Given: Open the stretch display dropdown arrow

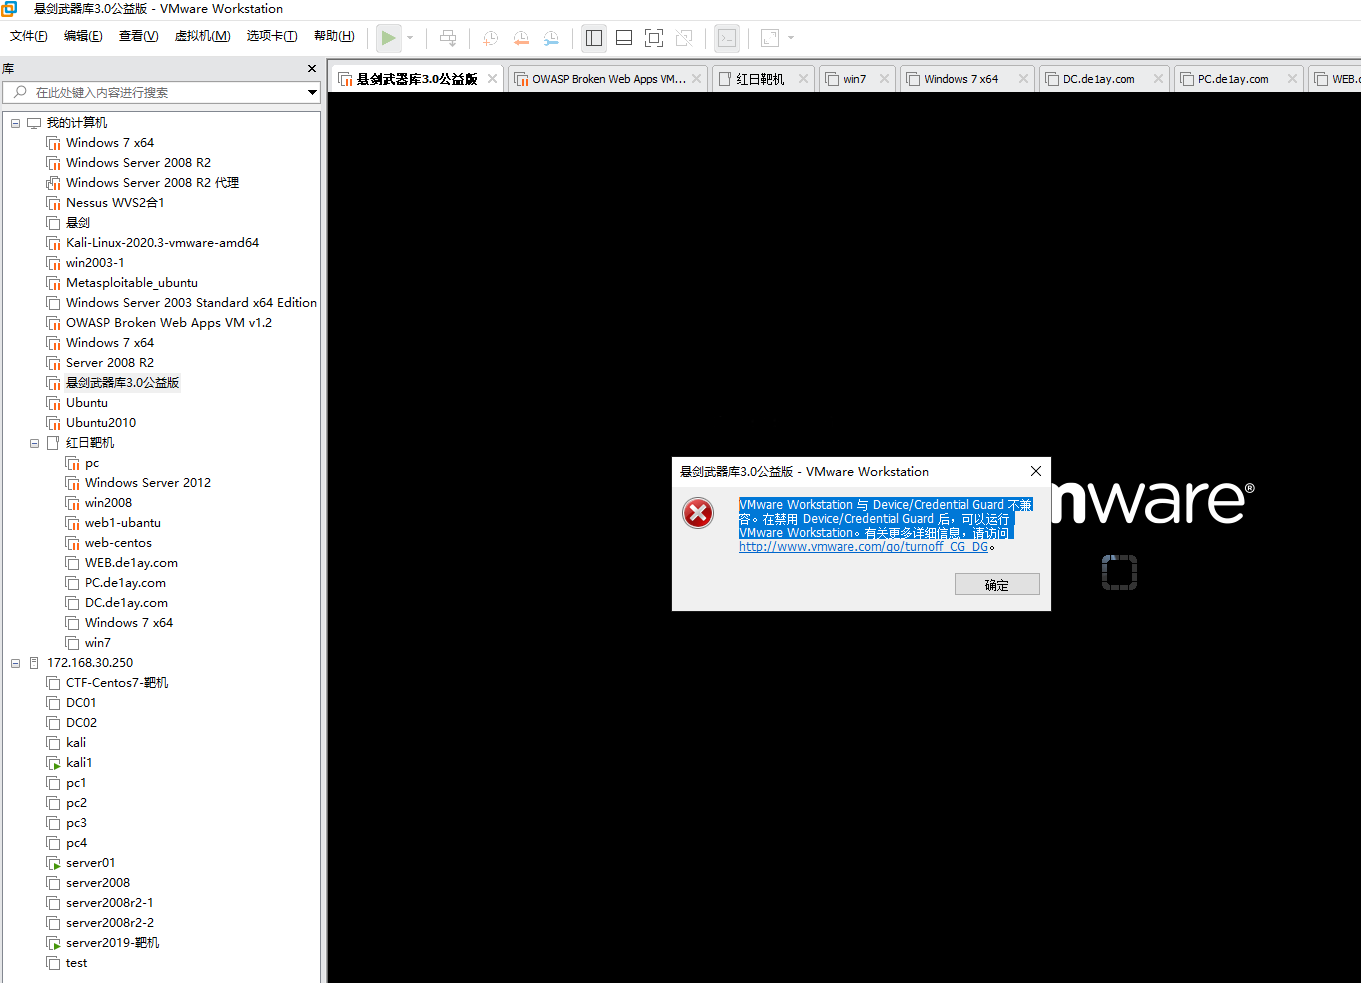Looking at the screenshot, I should coord(791,38).
